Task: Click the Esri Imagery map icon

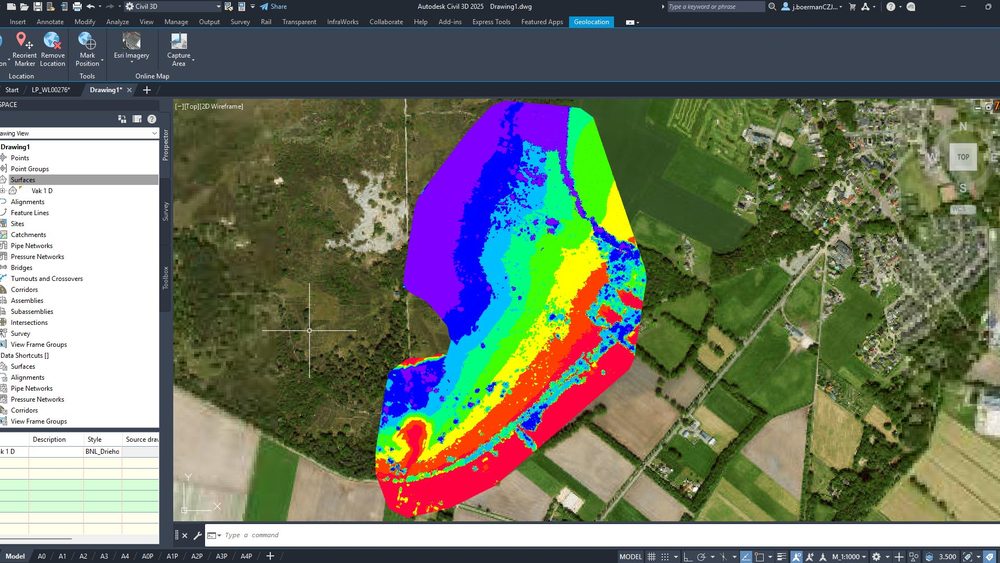Action: [x=131, y=41]
